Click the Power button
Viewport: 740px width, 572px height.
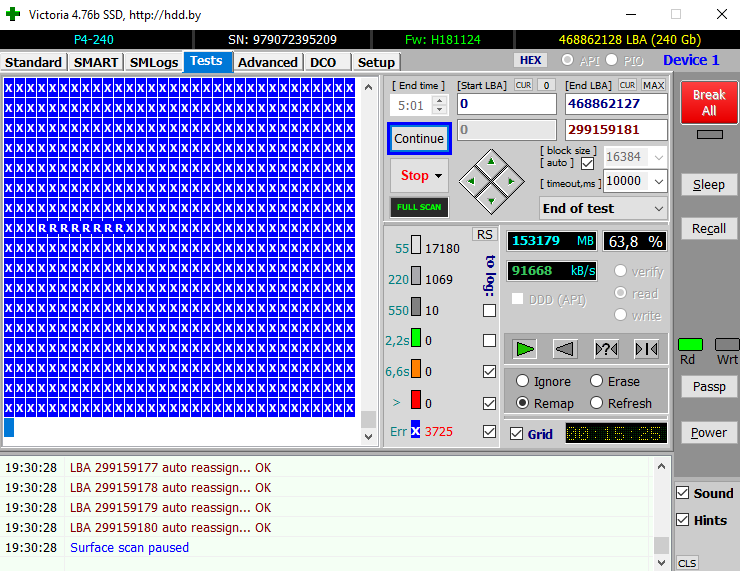[x=709, y=432]
